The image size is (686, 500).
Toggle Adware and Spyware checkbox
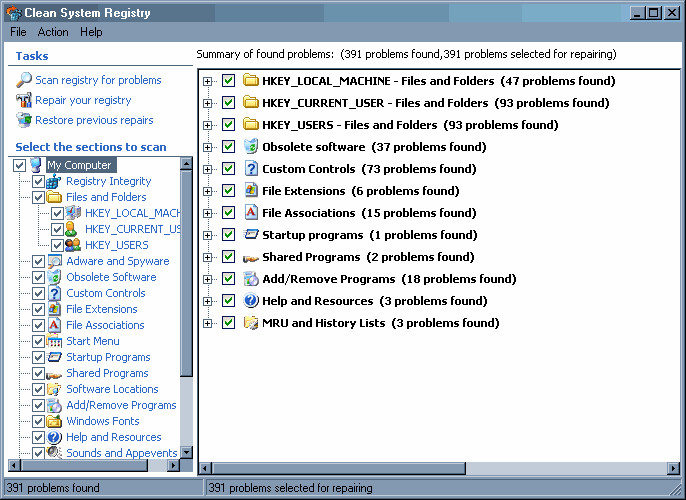tap(38, 261)
